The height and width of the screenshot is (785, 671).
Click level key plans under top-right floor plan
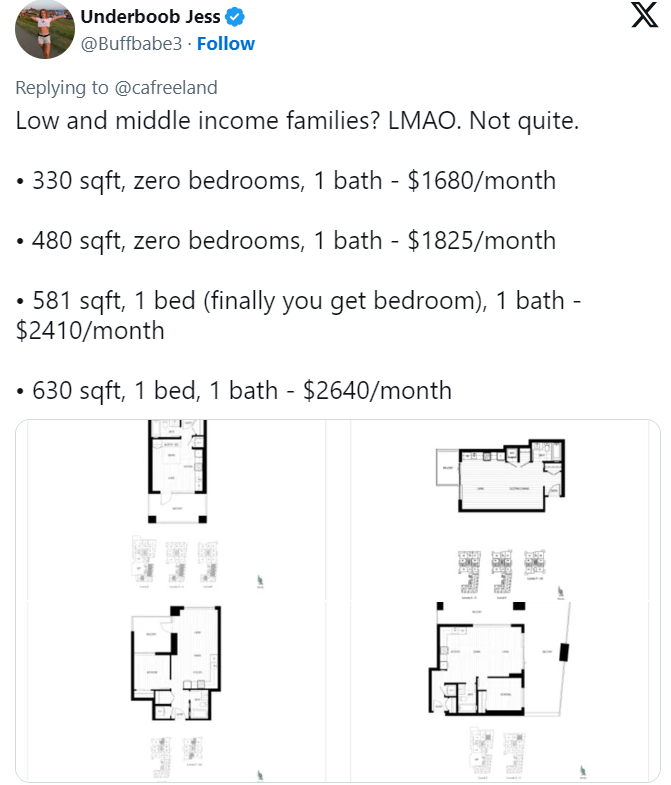502,574
